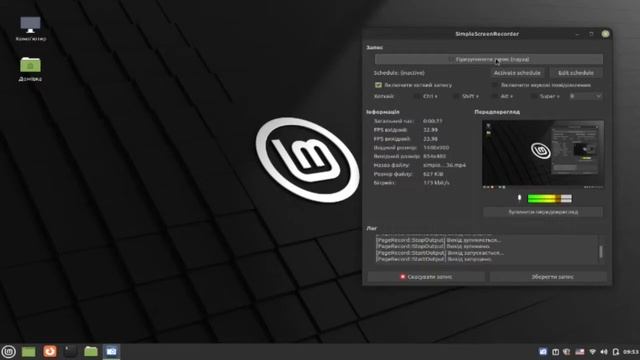
Task: Toggle the Super + hotkey modifier checkbox
Action: [x=533, y=96]
